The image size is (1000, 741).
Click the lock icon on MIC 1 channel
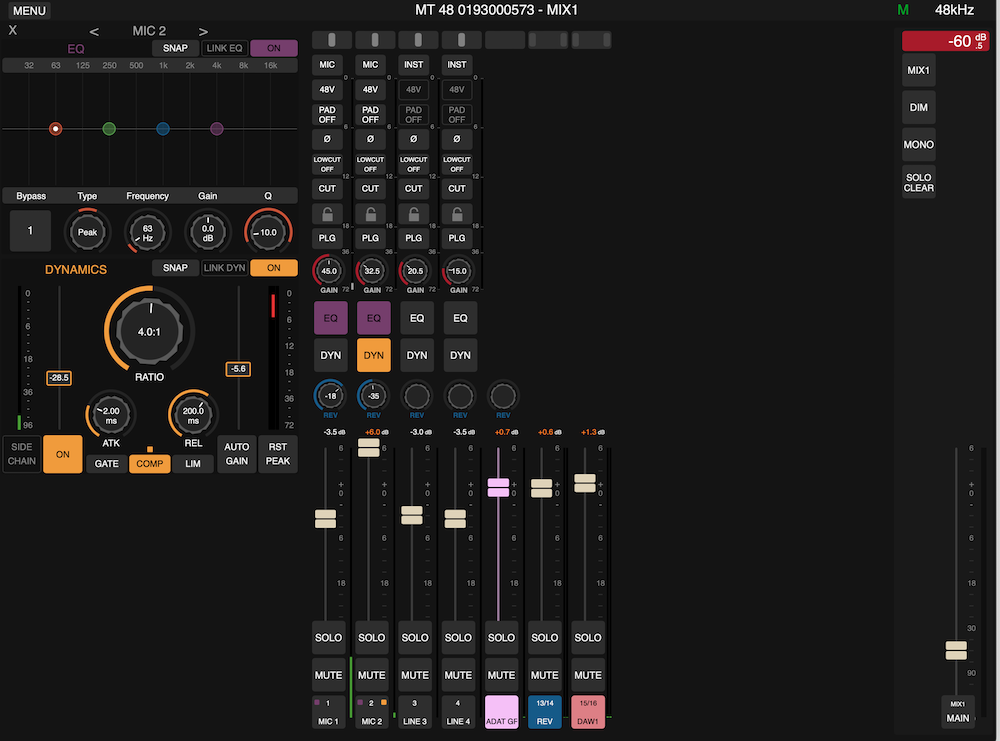[327, 213]
